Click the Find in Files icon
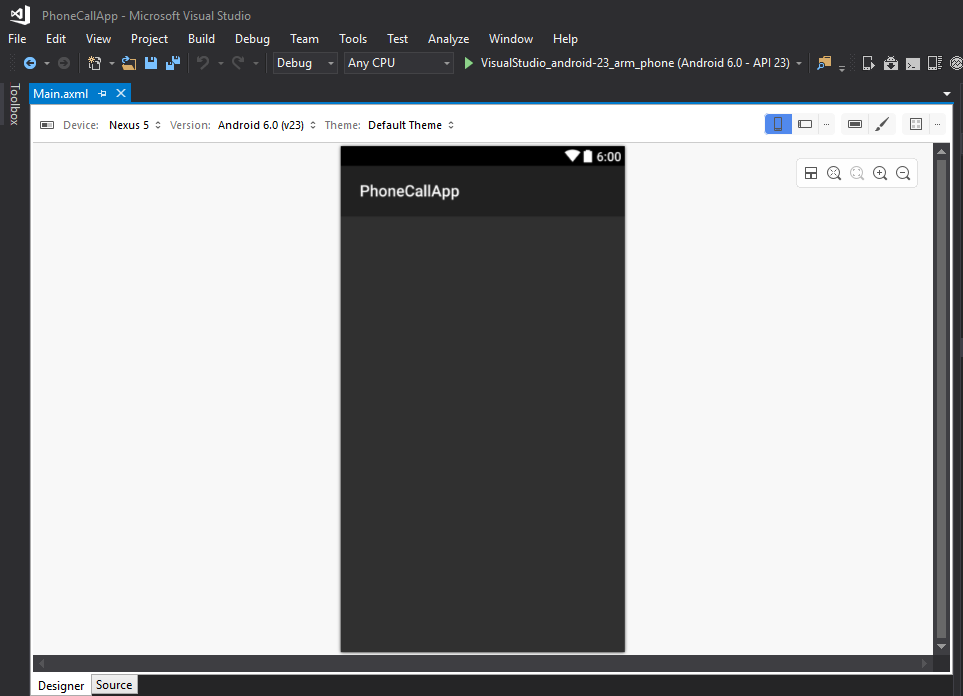 pyautogui.click(x=824, y=63)
